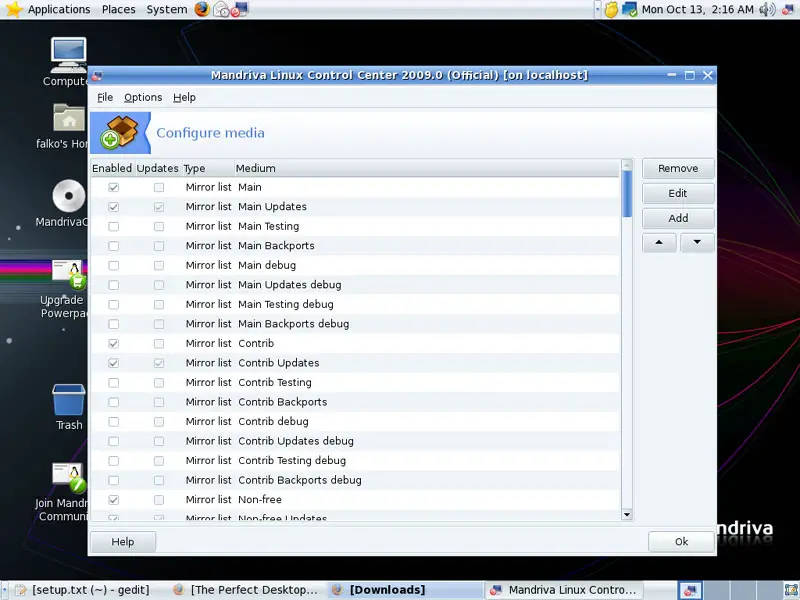Click the scrollbar down arrow in the media list
800x600 pixels.
click(x=627, y=514)
